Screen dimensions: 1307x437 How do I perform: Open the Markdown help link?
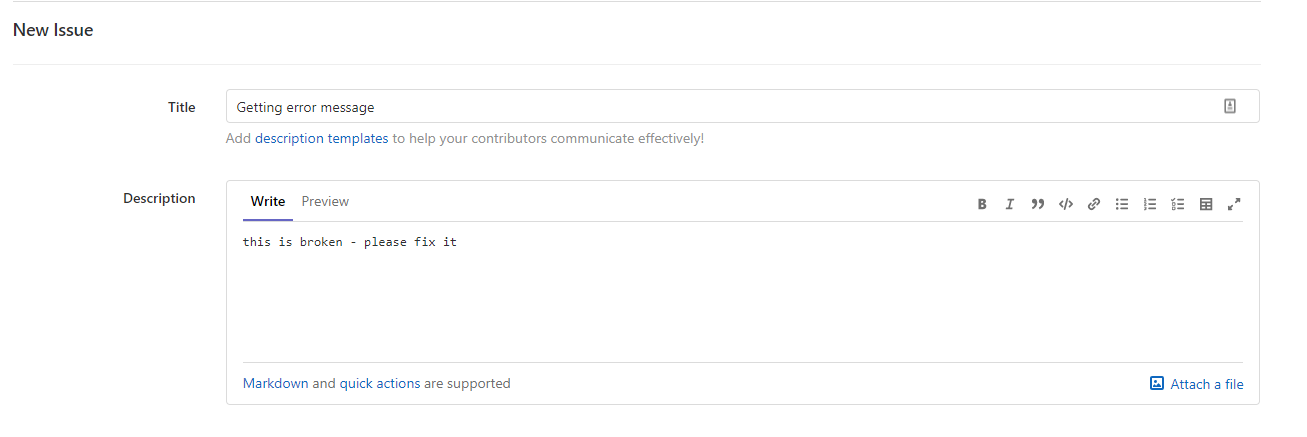(x=275, y=383)
